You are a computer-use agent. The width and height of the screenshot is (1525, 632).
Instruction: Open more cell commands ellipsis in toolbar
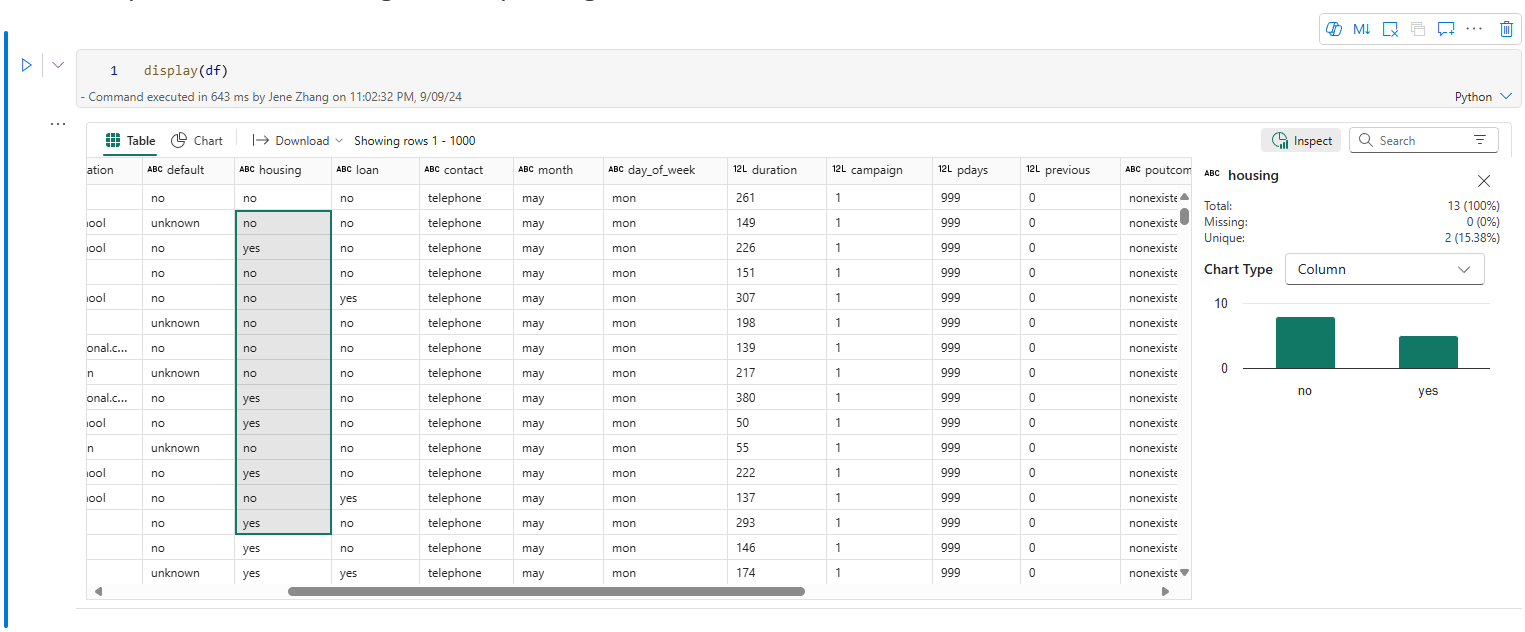1474,29
